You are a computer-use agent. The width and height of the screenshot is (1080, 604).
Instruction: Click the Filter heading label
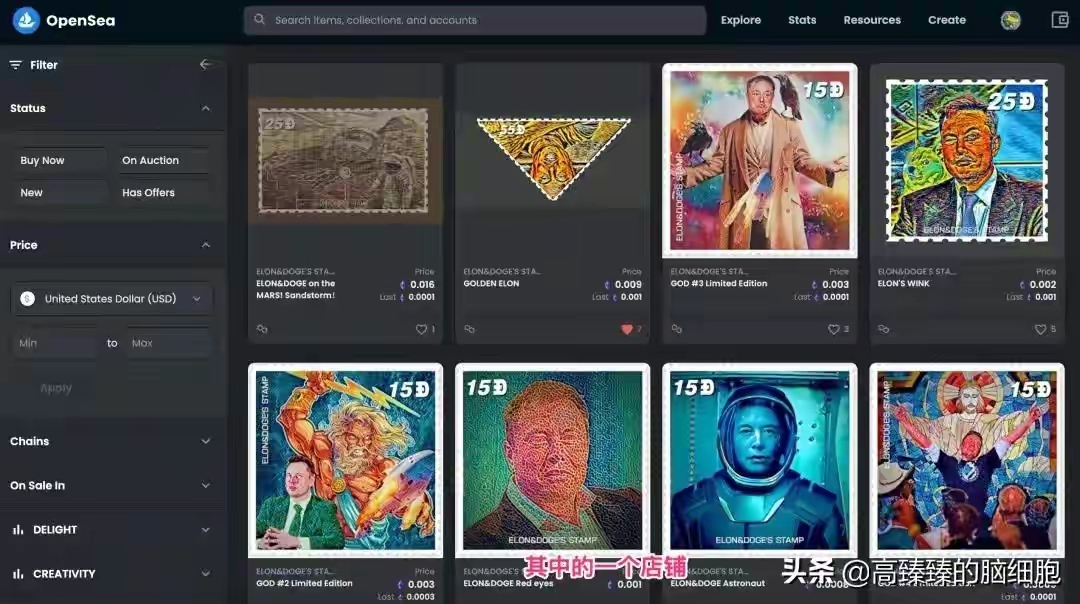[43, 65]
